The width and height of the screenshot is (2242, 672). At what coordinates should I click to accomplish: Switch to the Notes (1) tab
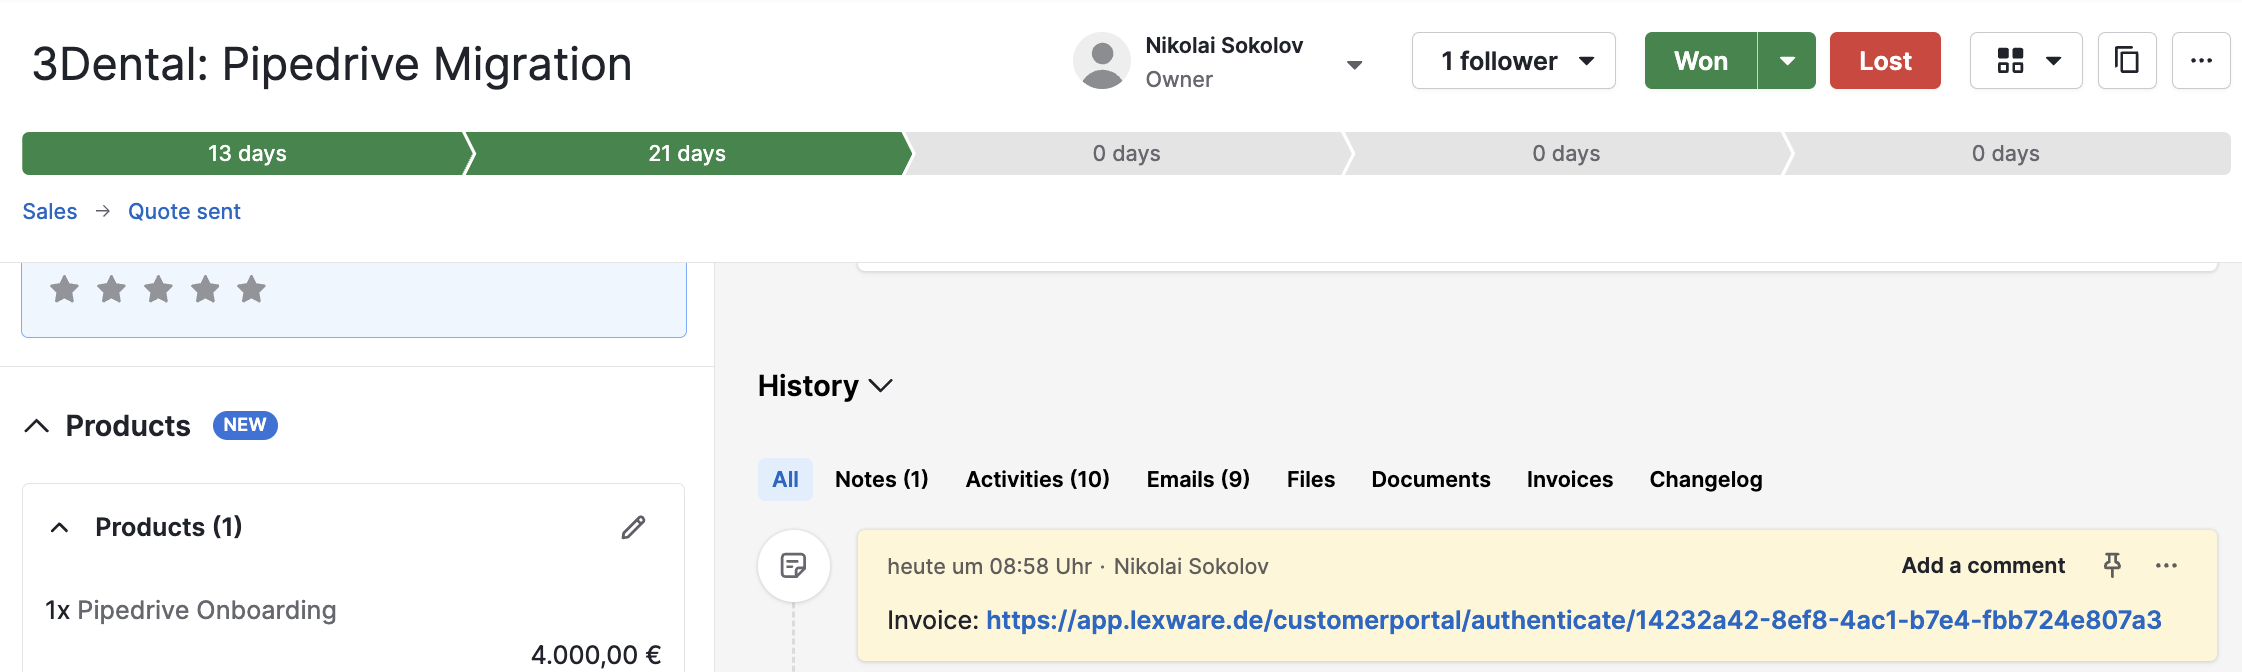tap(882, 479)
